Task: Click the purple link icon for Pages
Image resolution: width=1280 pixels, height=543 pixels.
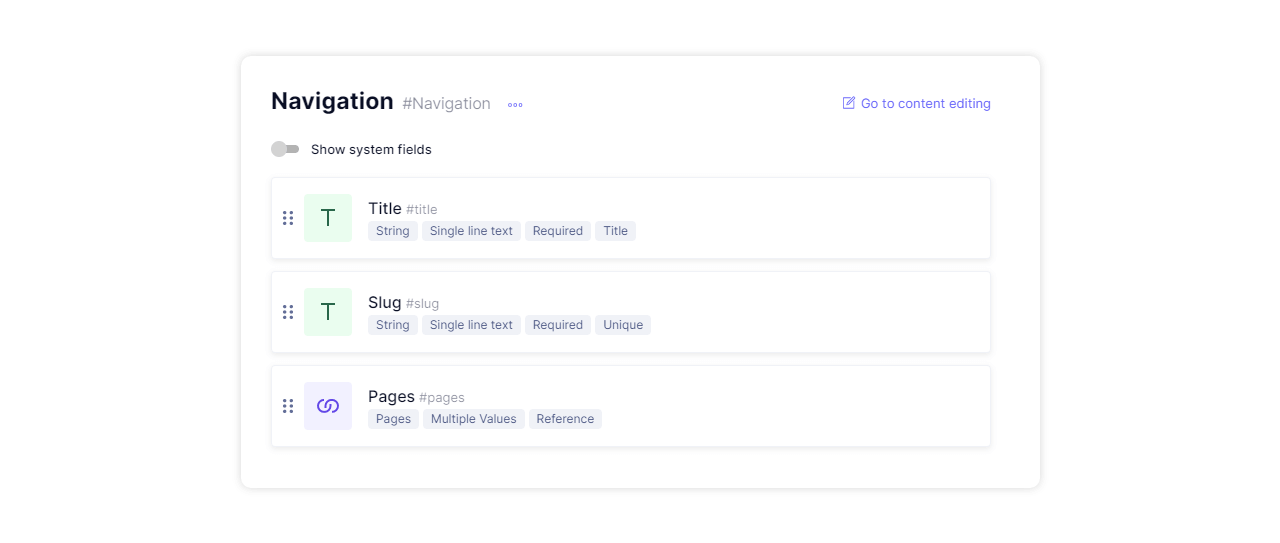Action: [x=328, y=406]
